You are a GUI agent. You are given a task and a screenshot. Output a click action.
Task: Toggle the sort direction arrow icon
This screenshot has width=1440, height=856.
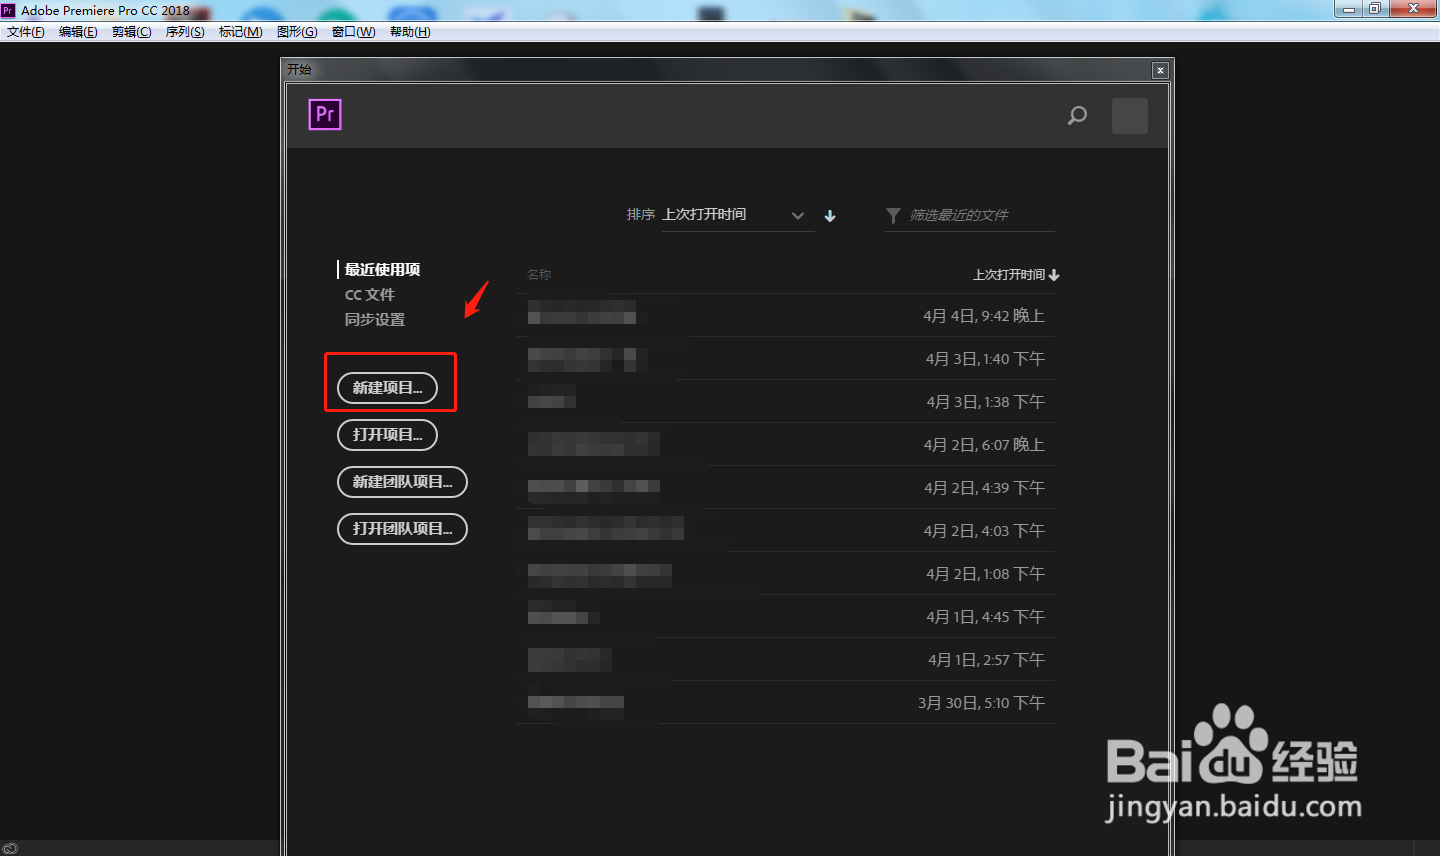click(830, 216)
